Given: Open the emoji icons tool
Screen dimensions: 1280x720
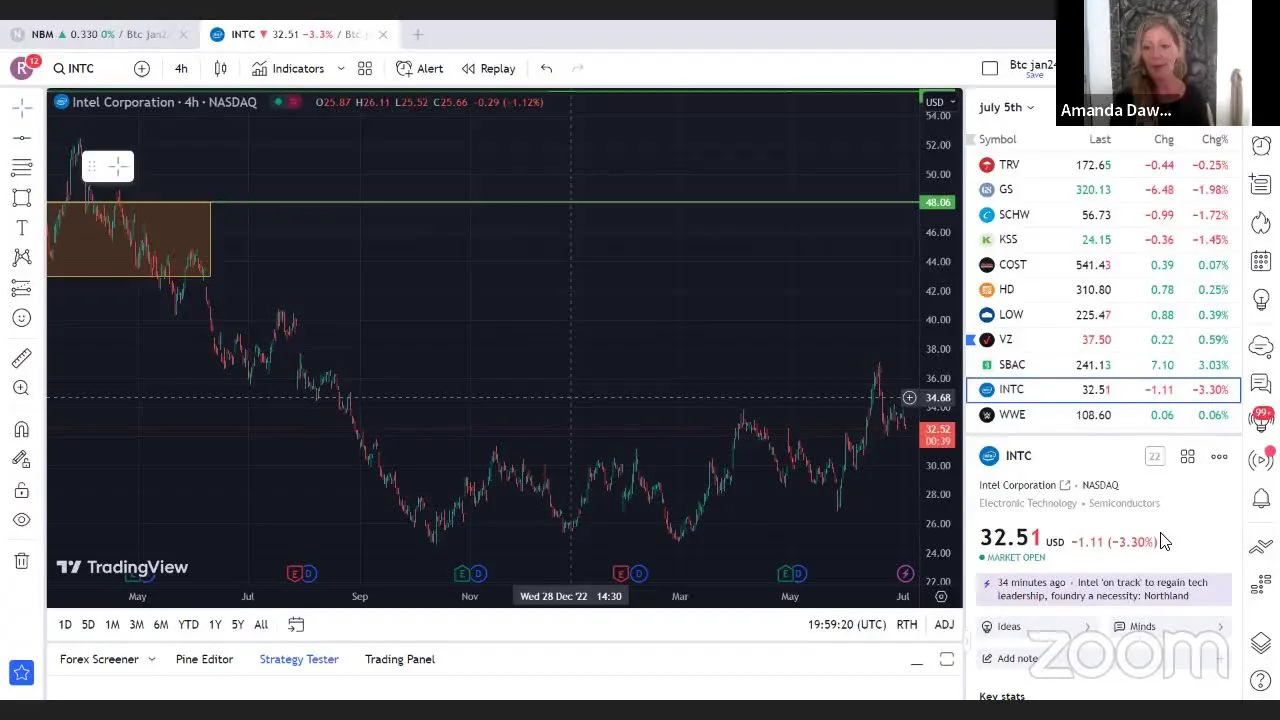Looking at the screenshot, I should tap(21, 318).
